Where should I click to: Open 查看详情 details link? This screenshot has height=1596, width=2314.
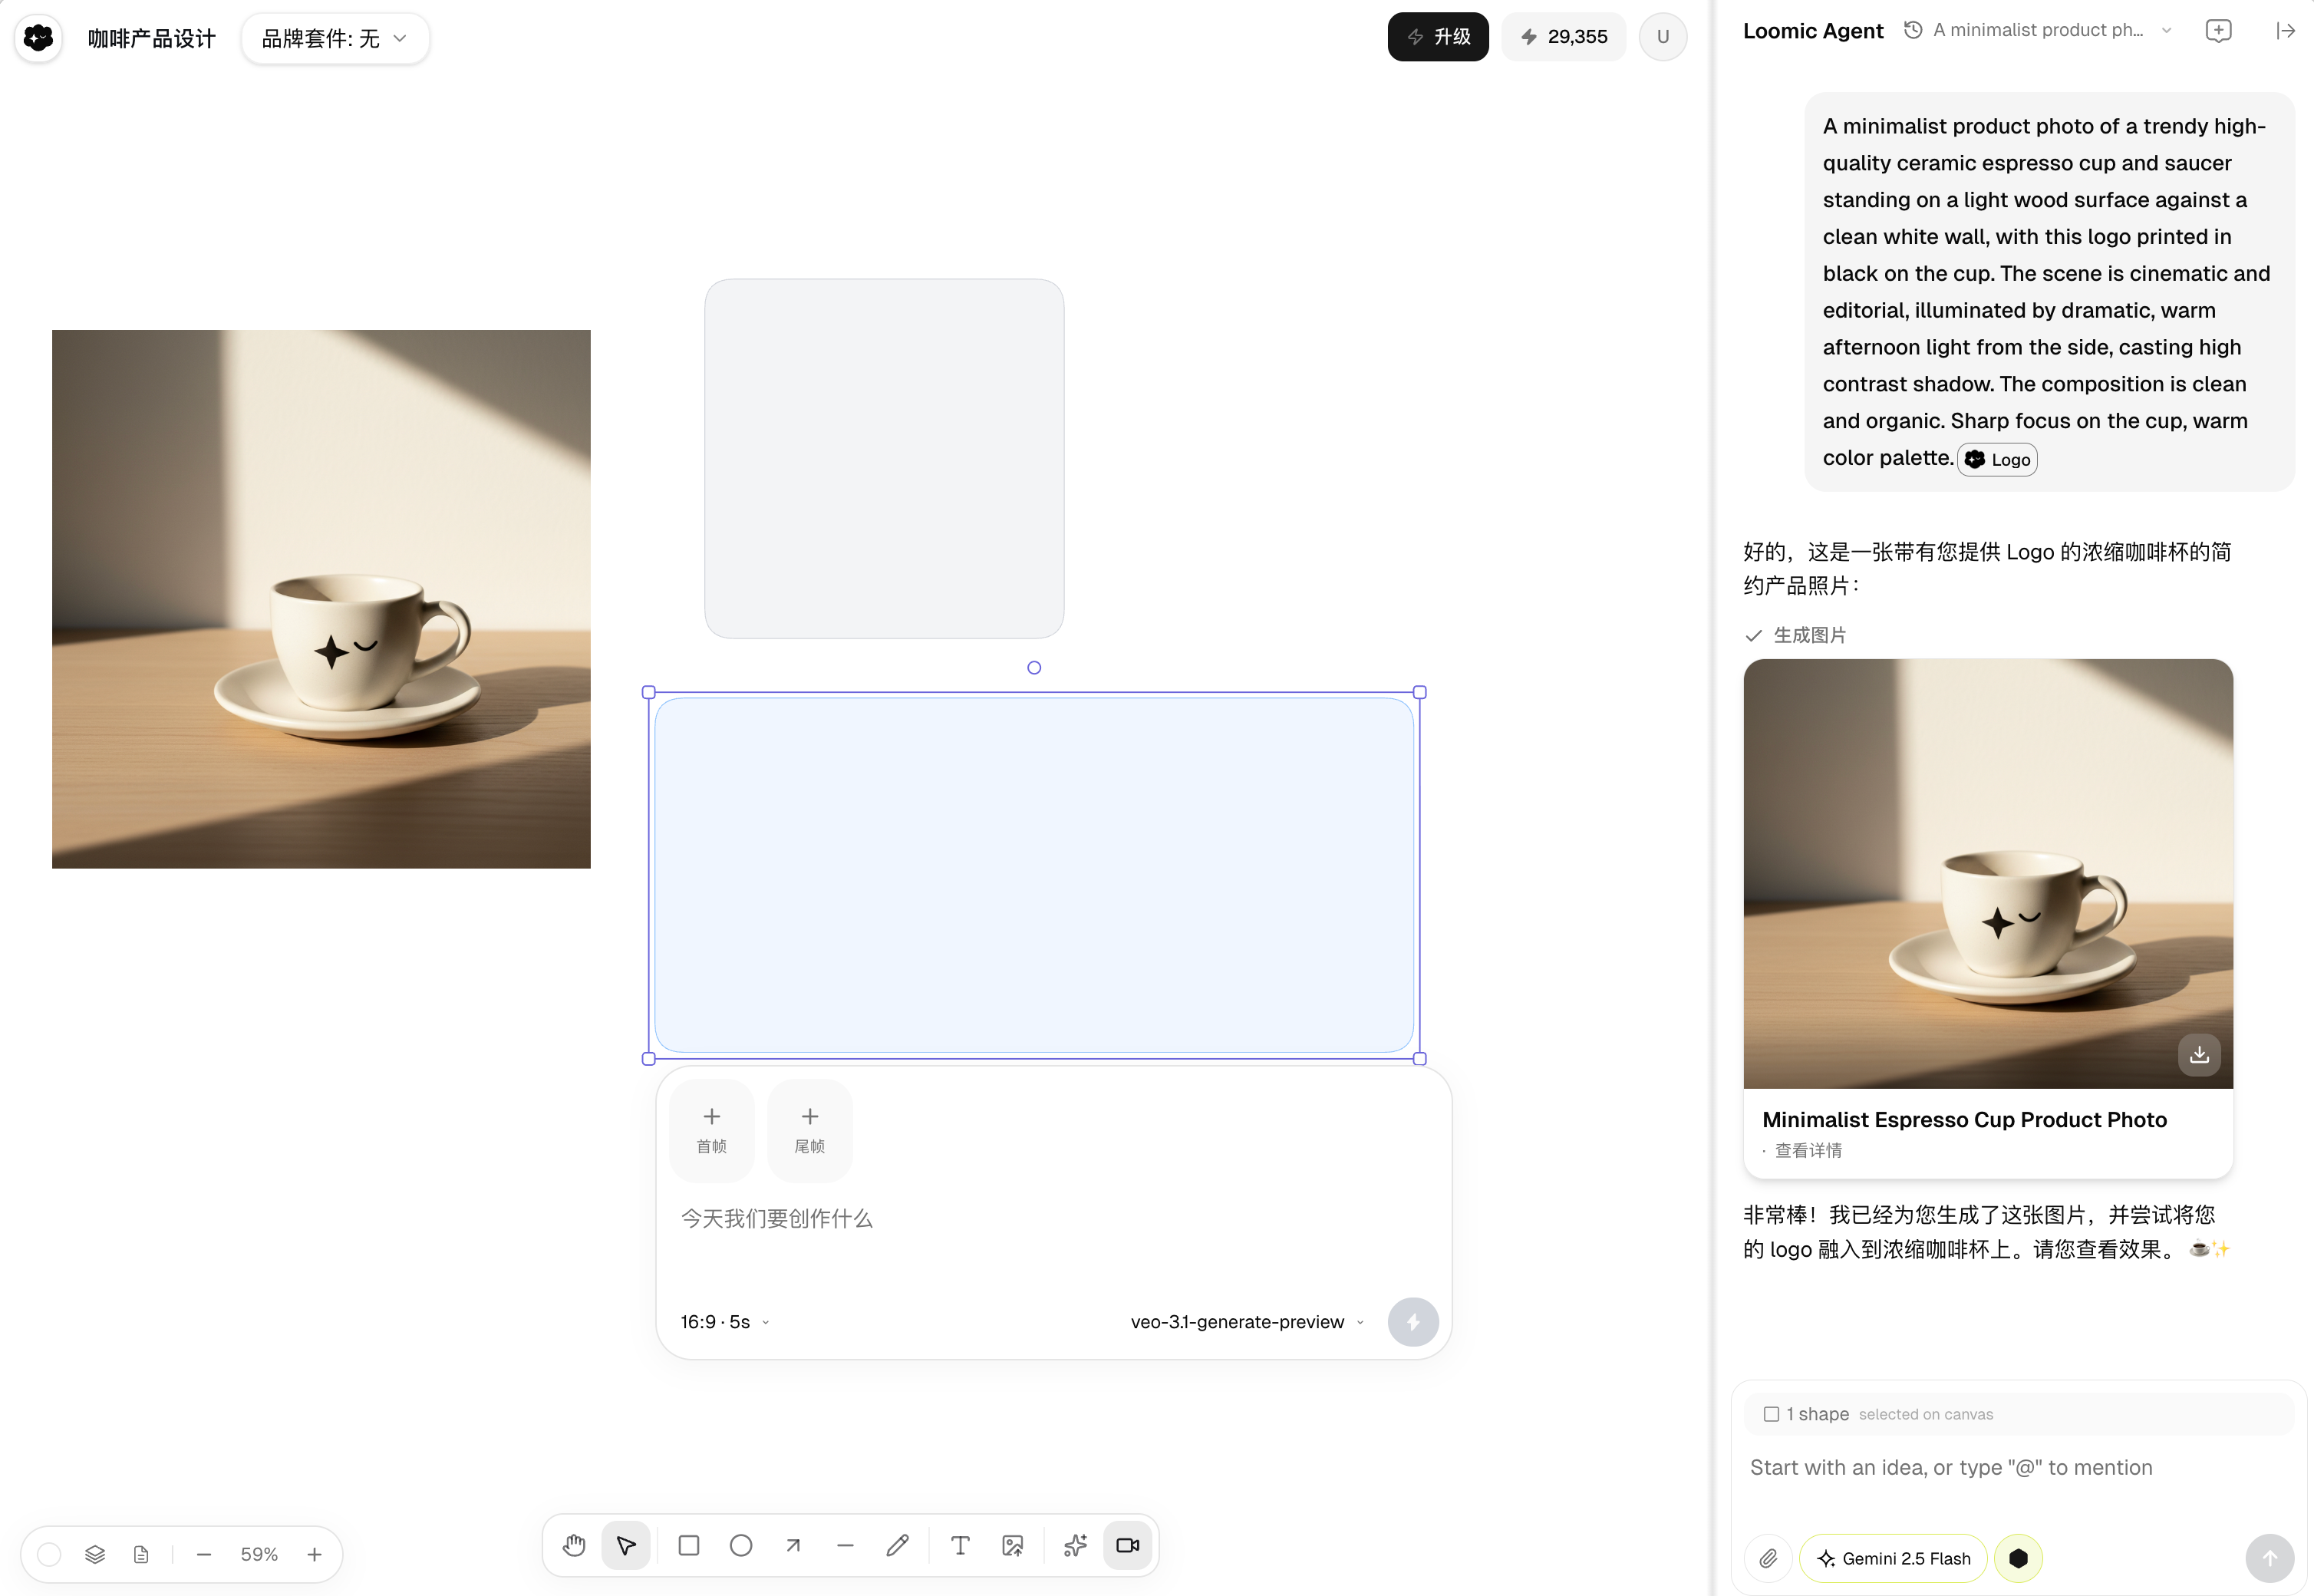(x=1807, y=1150)
